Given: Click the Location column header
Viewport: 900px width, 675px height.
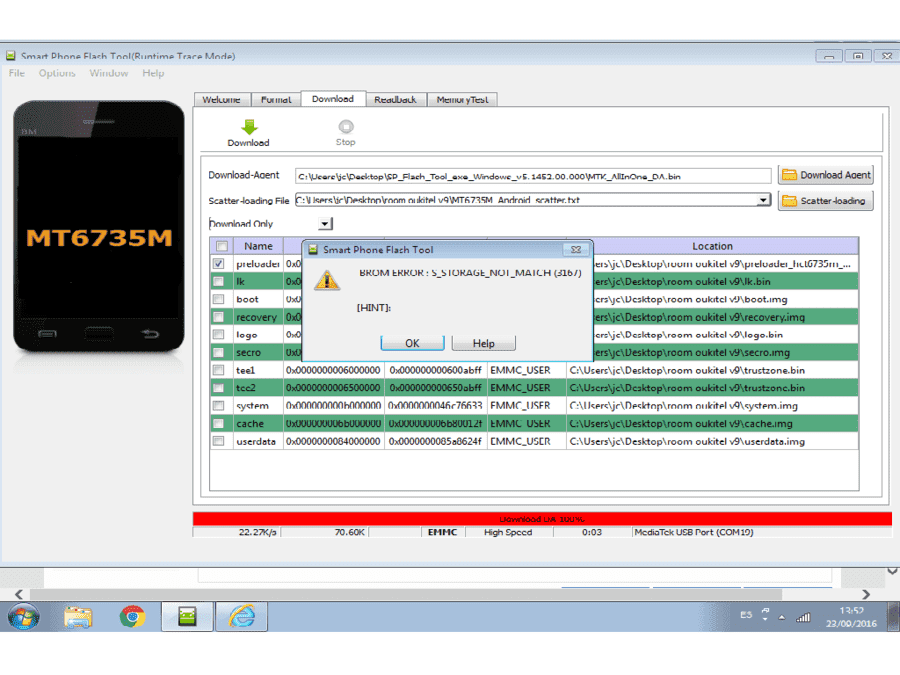Looking at the screenshot, I should click(712, 246).
